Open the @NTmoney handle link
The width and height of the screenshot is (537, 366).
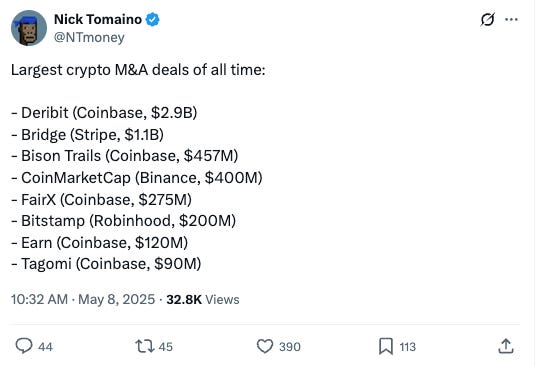89,37
